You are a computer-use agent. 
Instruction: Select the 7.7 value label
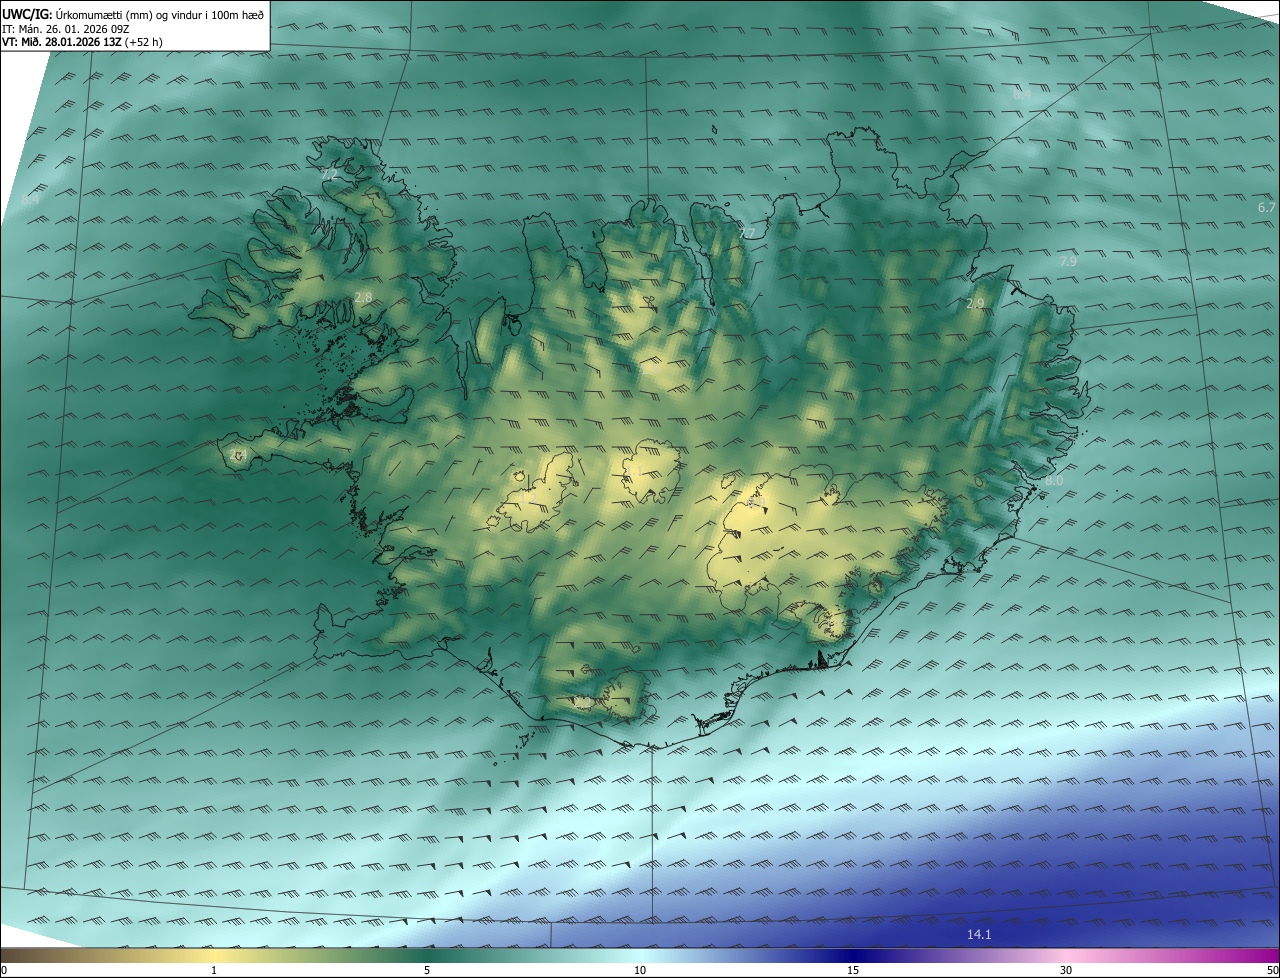point(747,233)
